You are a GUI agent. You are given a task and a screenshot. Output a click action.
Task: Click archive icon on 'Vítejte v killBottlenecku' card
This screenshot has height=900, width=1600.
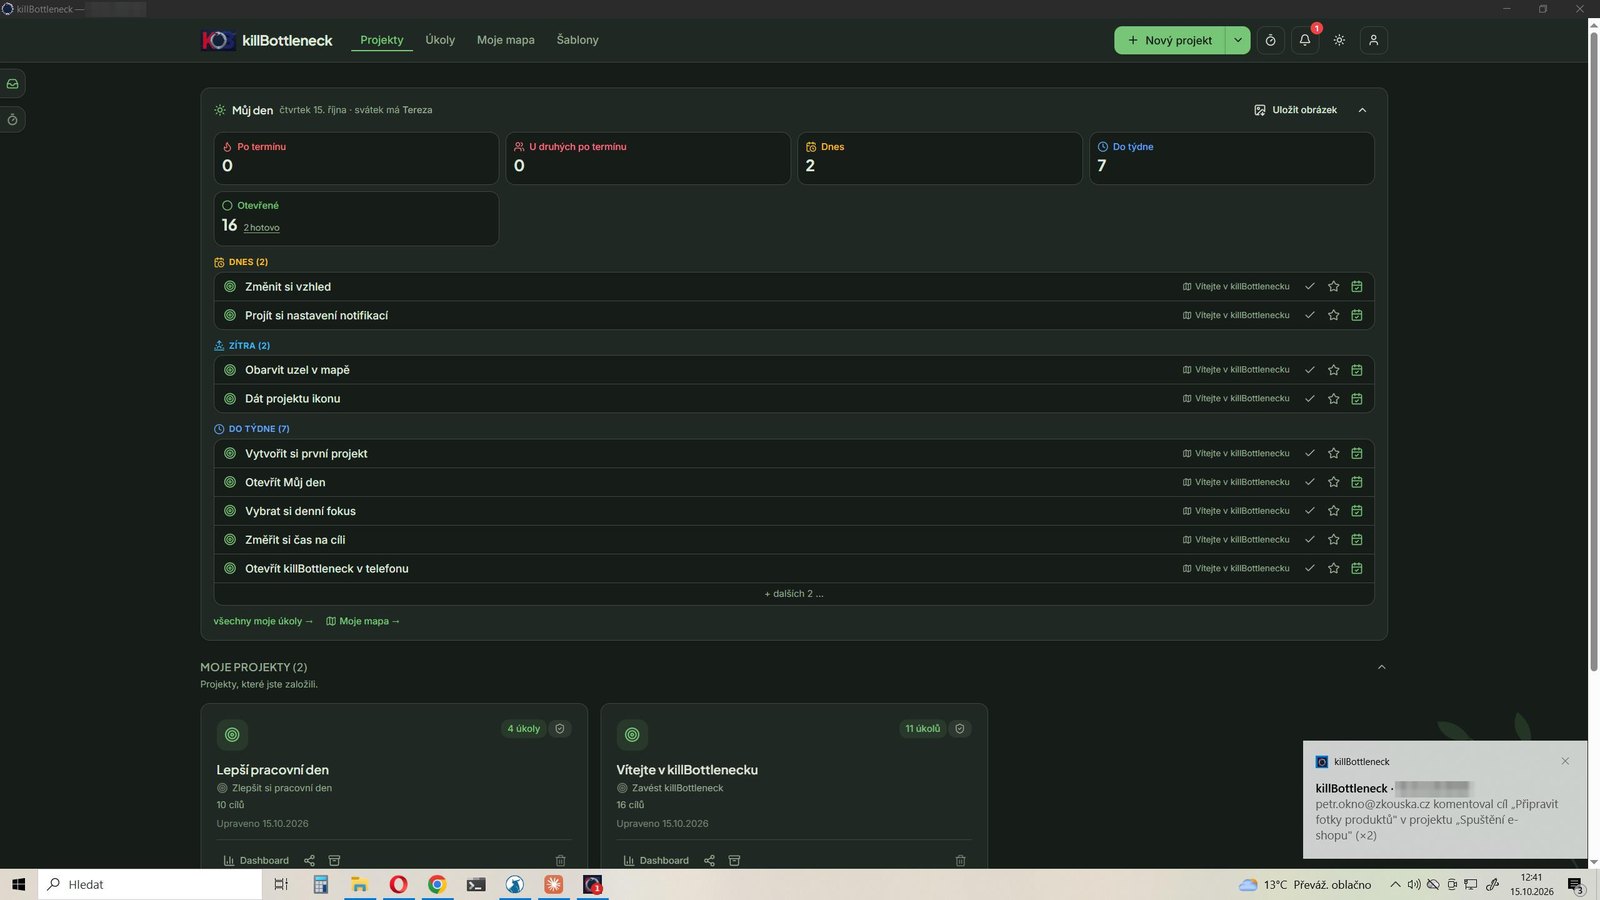[735, 861]
